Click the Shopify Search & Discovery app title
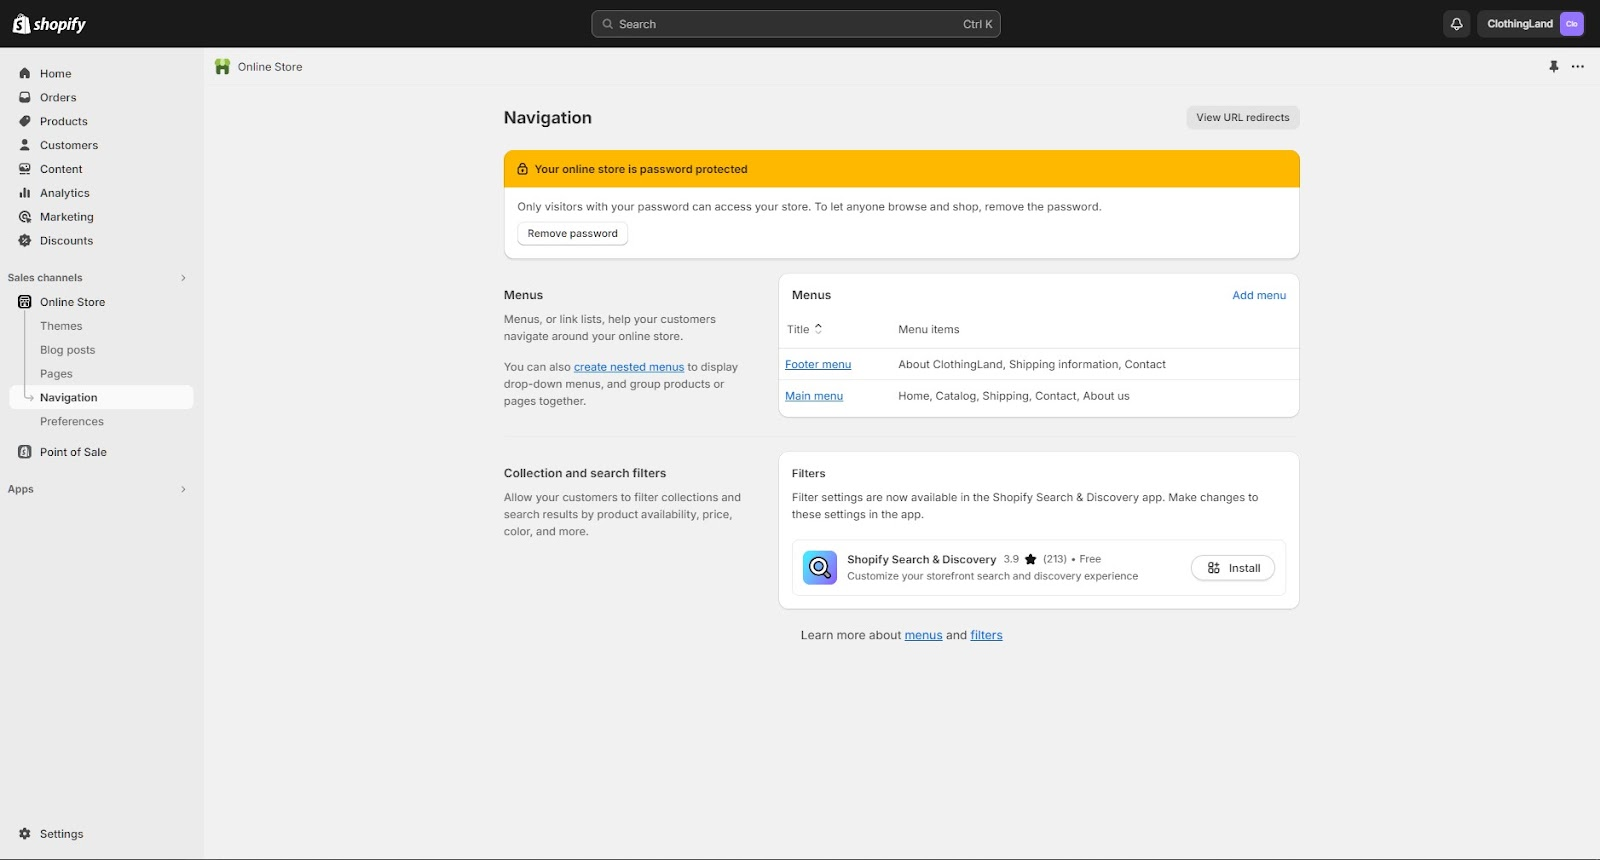 (x=922, y=559)
